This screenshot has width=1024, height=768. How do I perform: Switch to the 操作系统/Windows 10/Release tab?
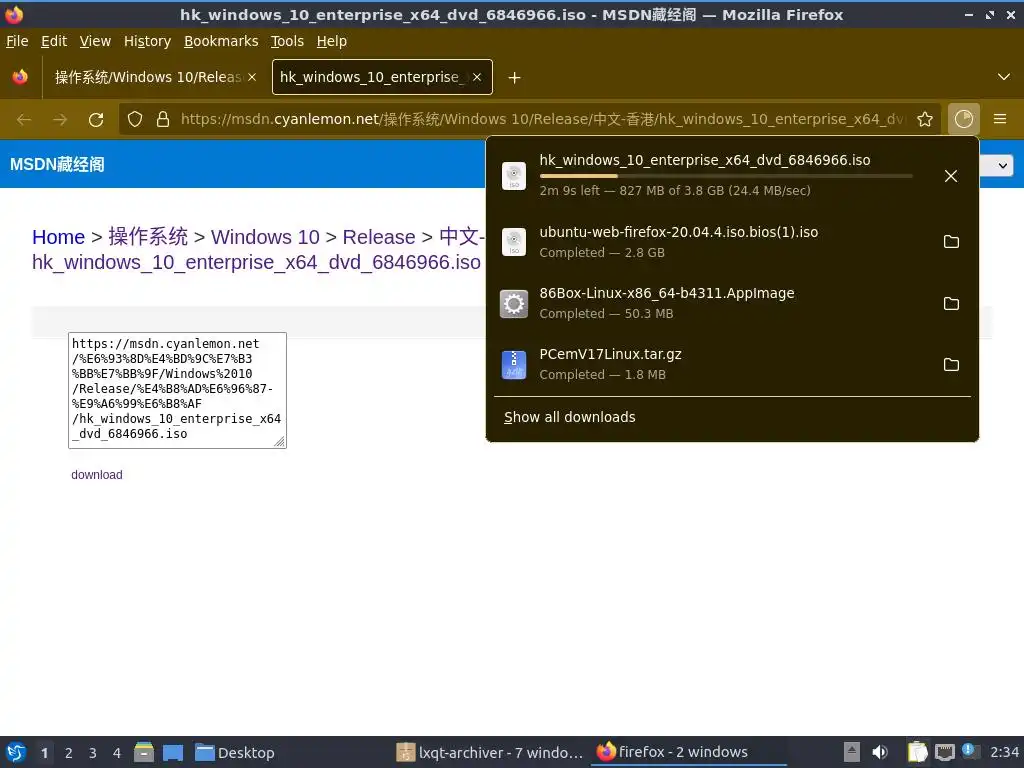148,77
